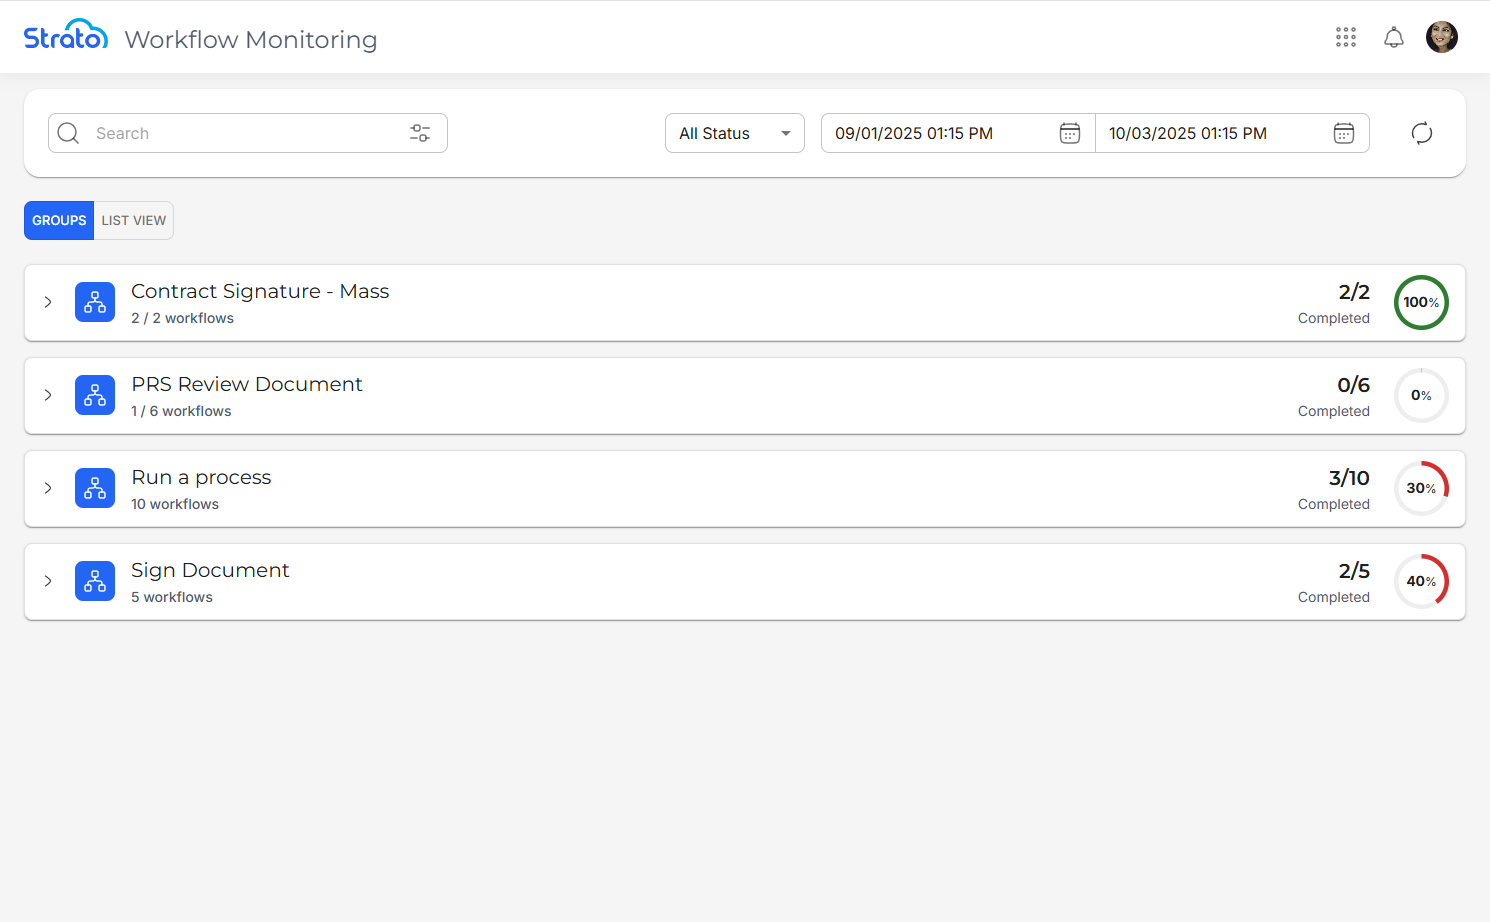Expand the Sign Document group
1490x922 pixels.
pos(48,581)
